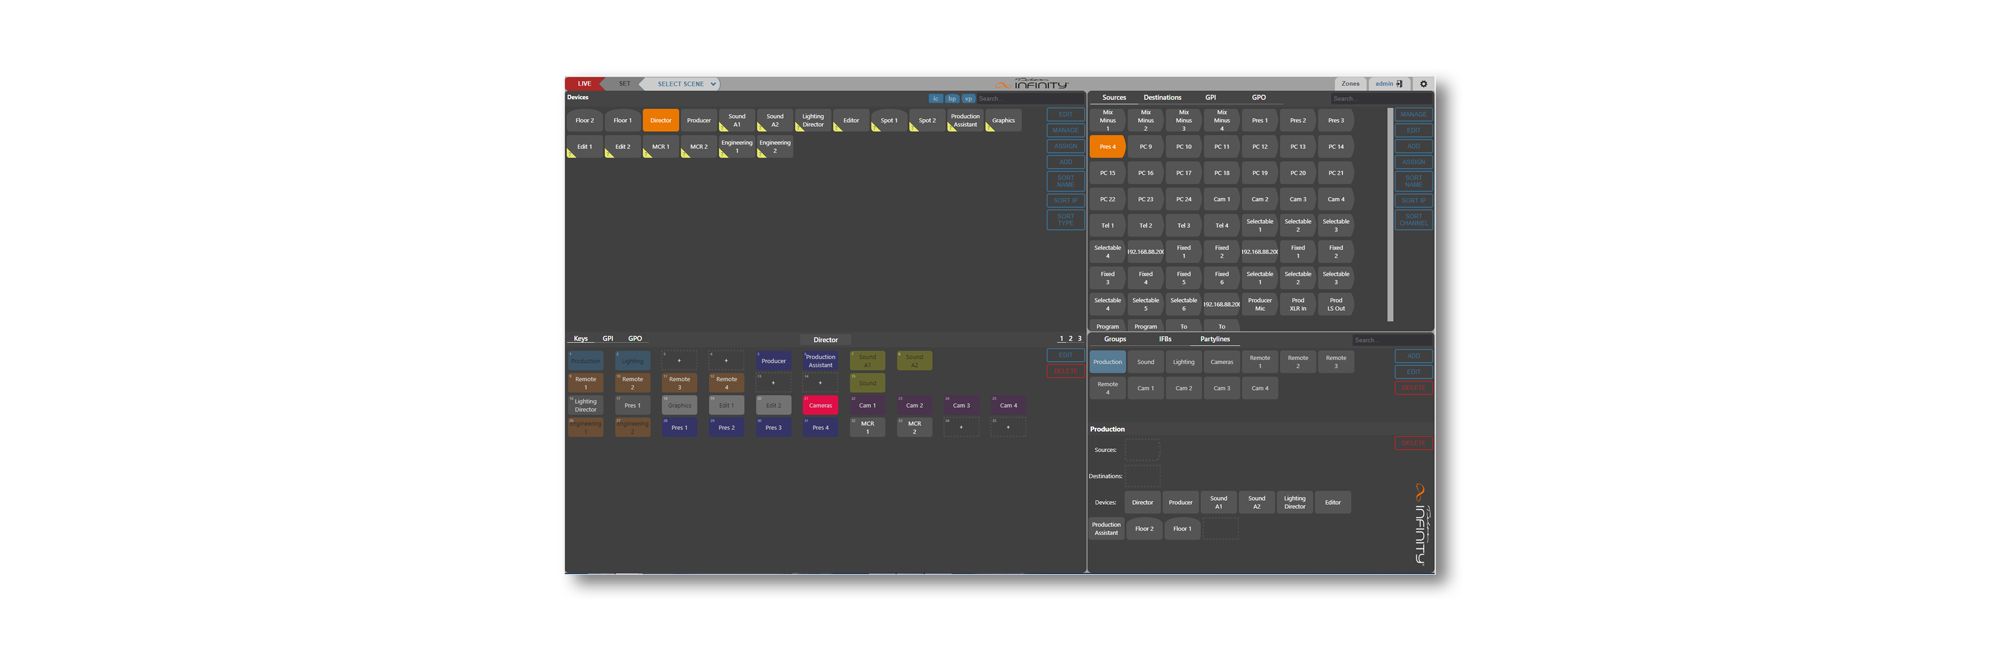Open the settings gear icon

pyautogui.click(x=1424, y=84)
